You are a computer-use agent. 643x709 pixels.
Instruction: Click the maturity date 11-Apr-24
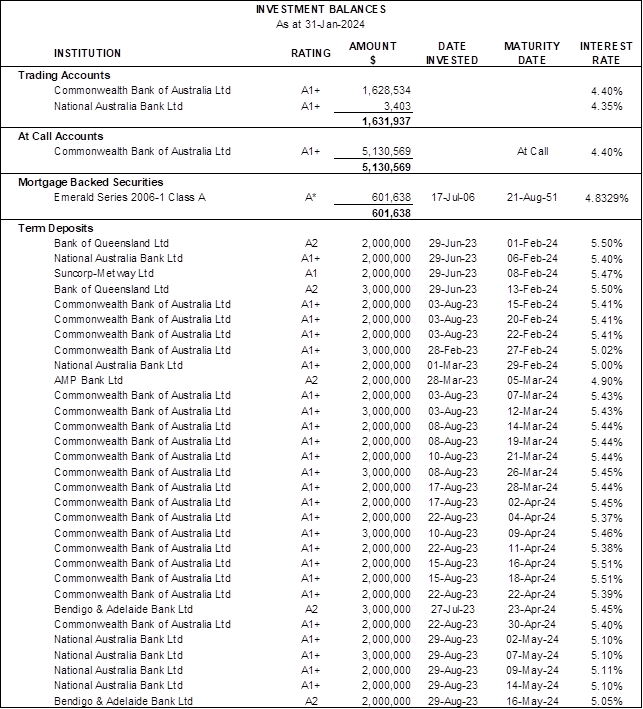pos(532,548)
